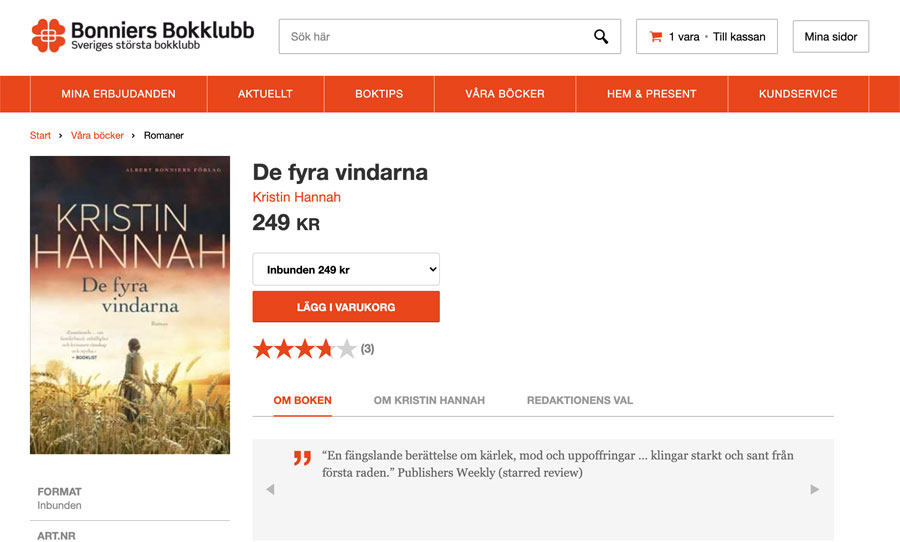Show next quote with right arrow
900x542 pixels.
[x=814, y=489]
